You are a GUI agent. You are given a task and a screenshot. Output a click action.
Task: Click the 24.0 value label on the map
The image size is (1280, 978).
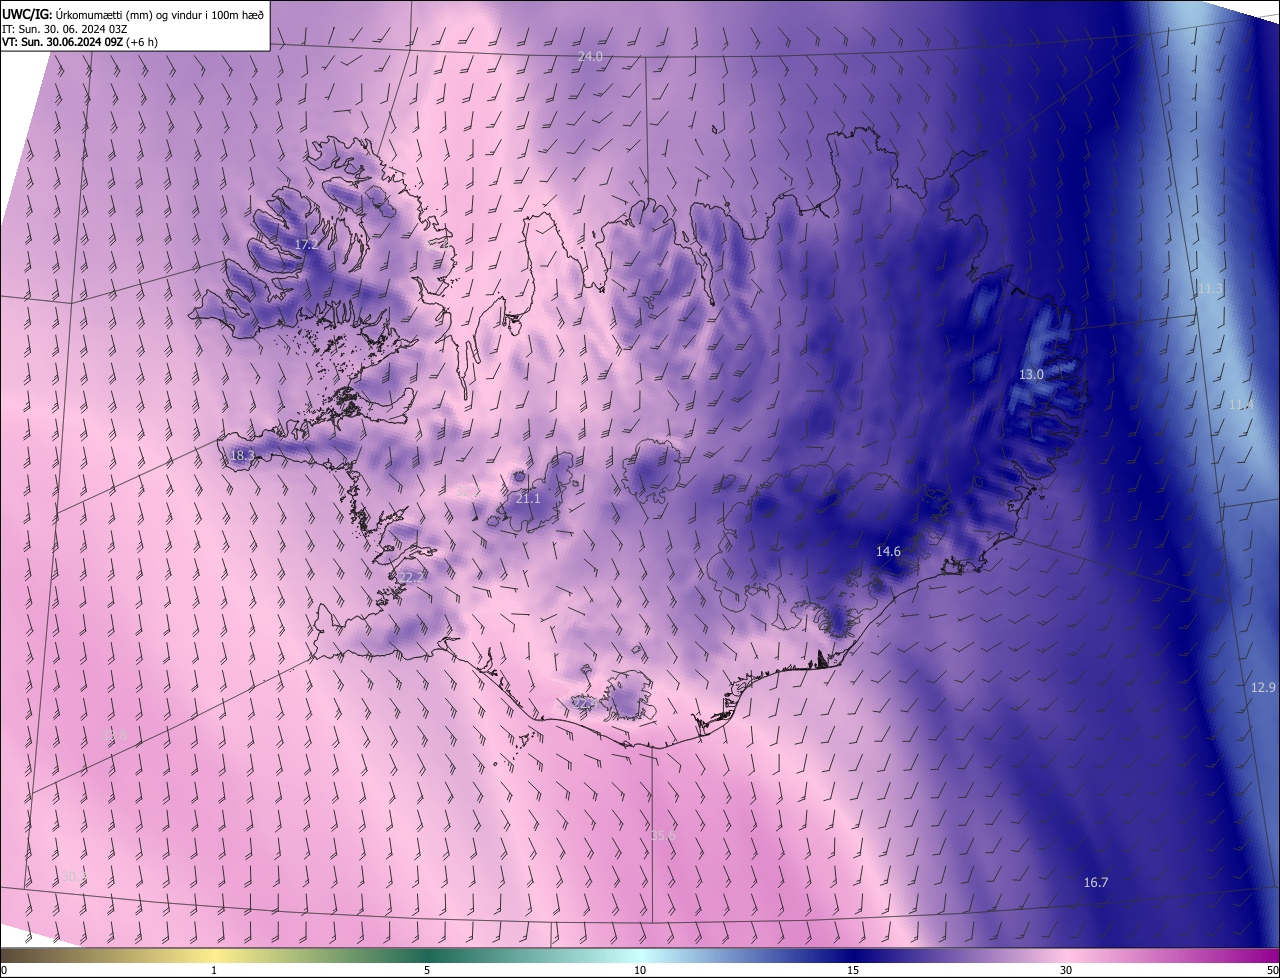coord(591,57)
